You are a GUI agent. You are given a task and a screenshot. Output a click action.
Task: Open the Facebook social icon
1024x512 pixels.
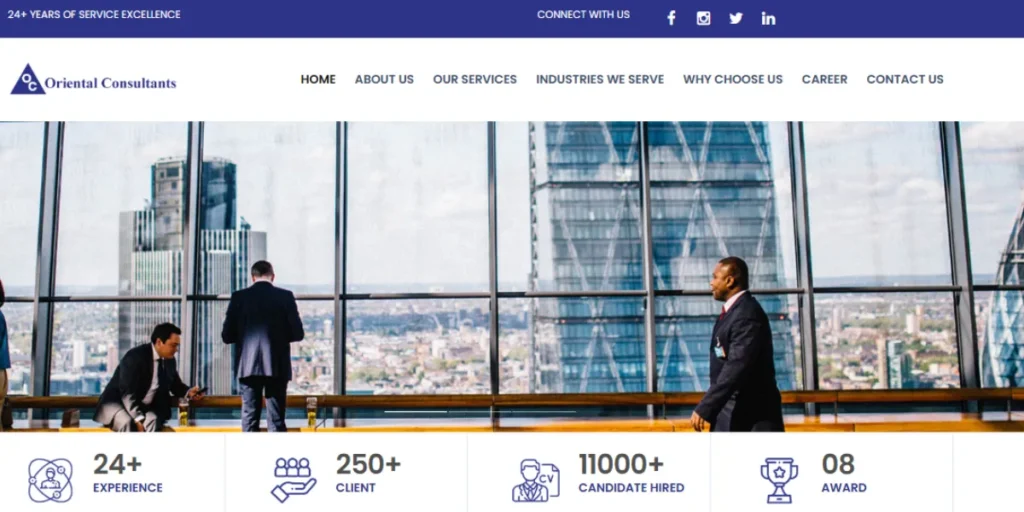click(671, 18)
